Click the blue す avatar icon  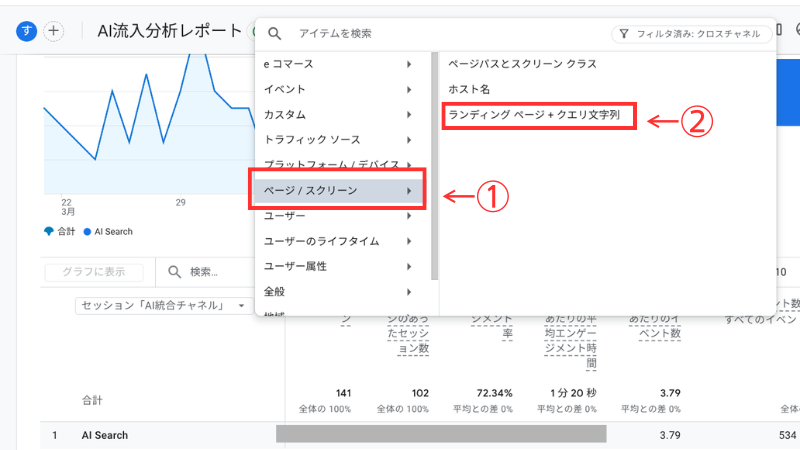(26, 31)
